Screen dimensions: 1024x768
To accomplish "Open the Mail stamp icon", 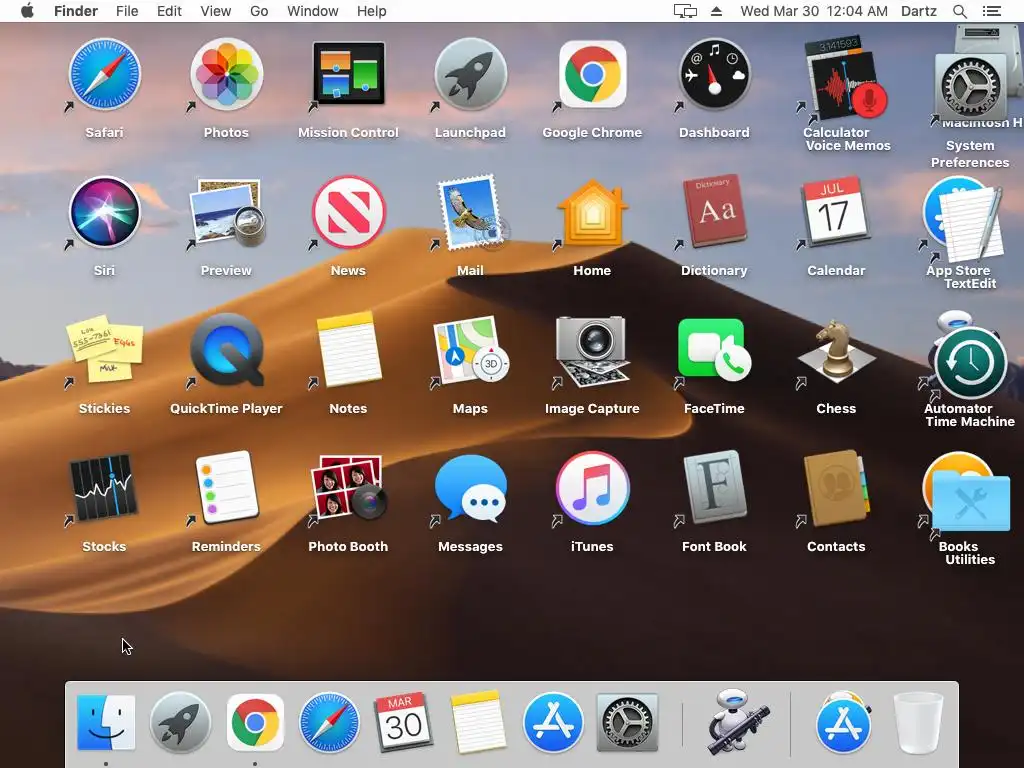I will tap(472, 213).
